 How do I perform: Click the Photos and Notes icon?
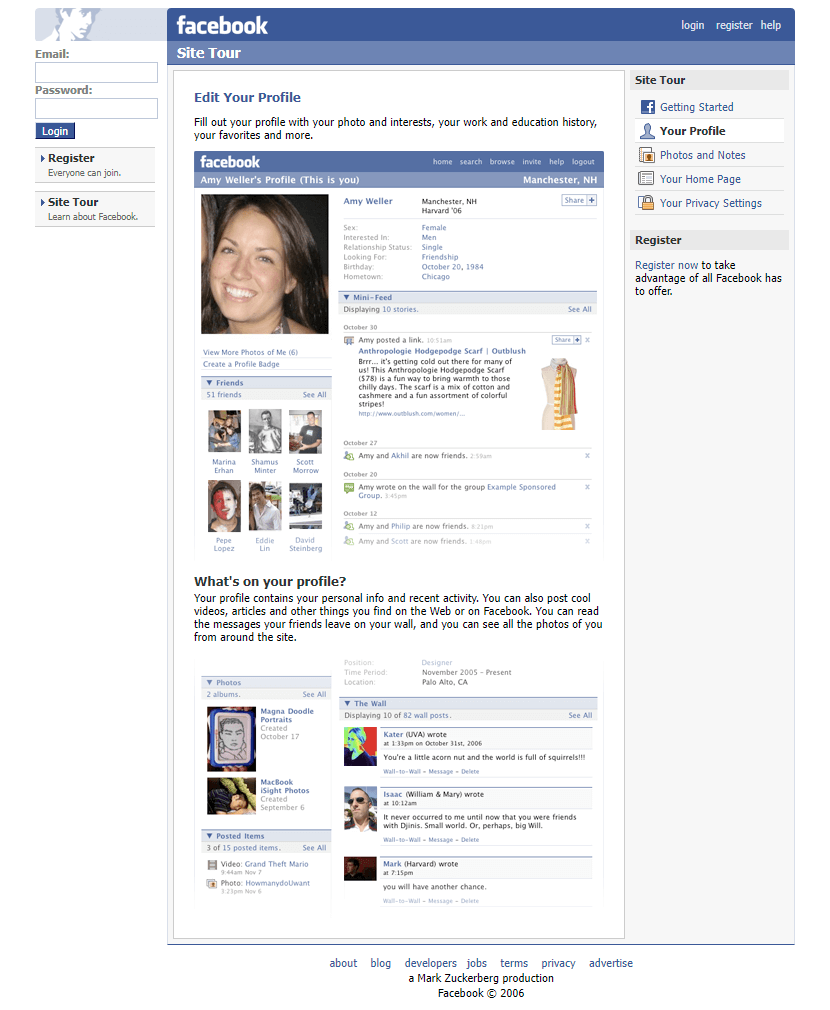point(646,155)
